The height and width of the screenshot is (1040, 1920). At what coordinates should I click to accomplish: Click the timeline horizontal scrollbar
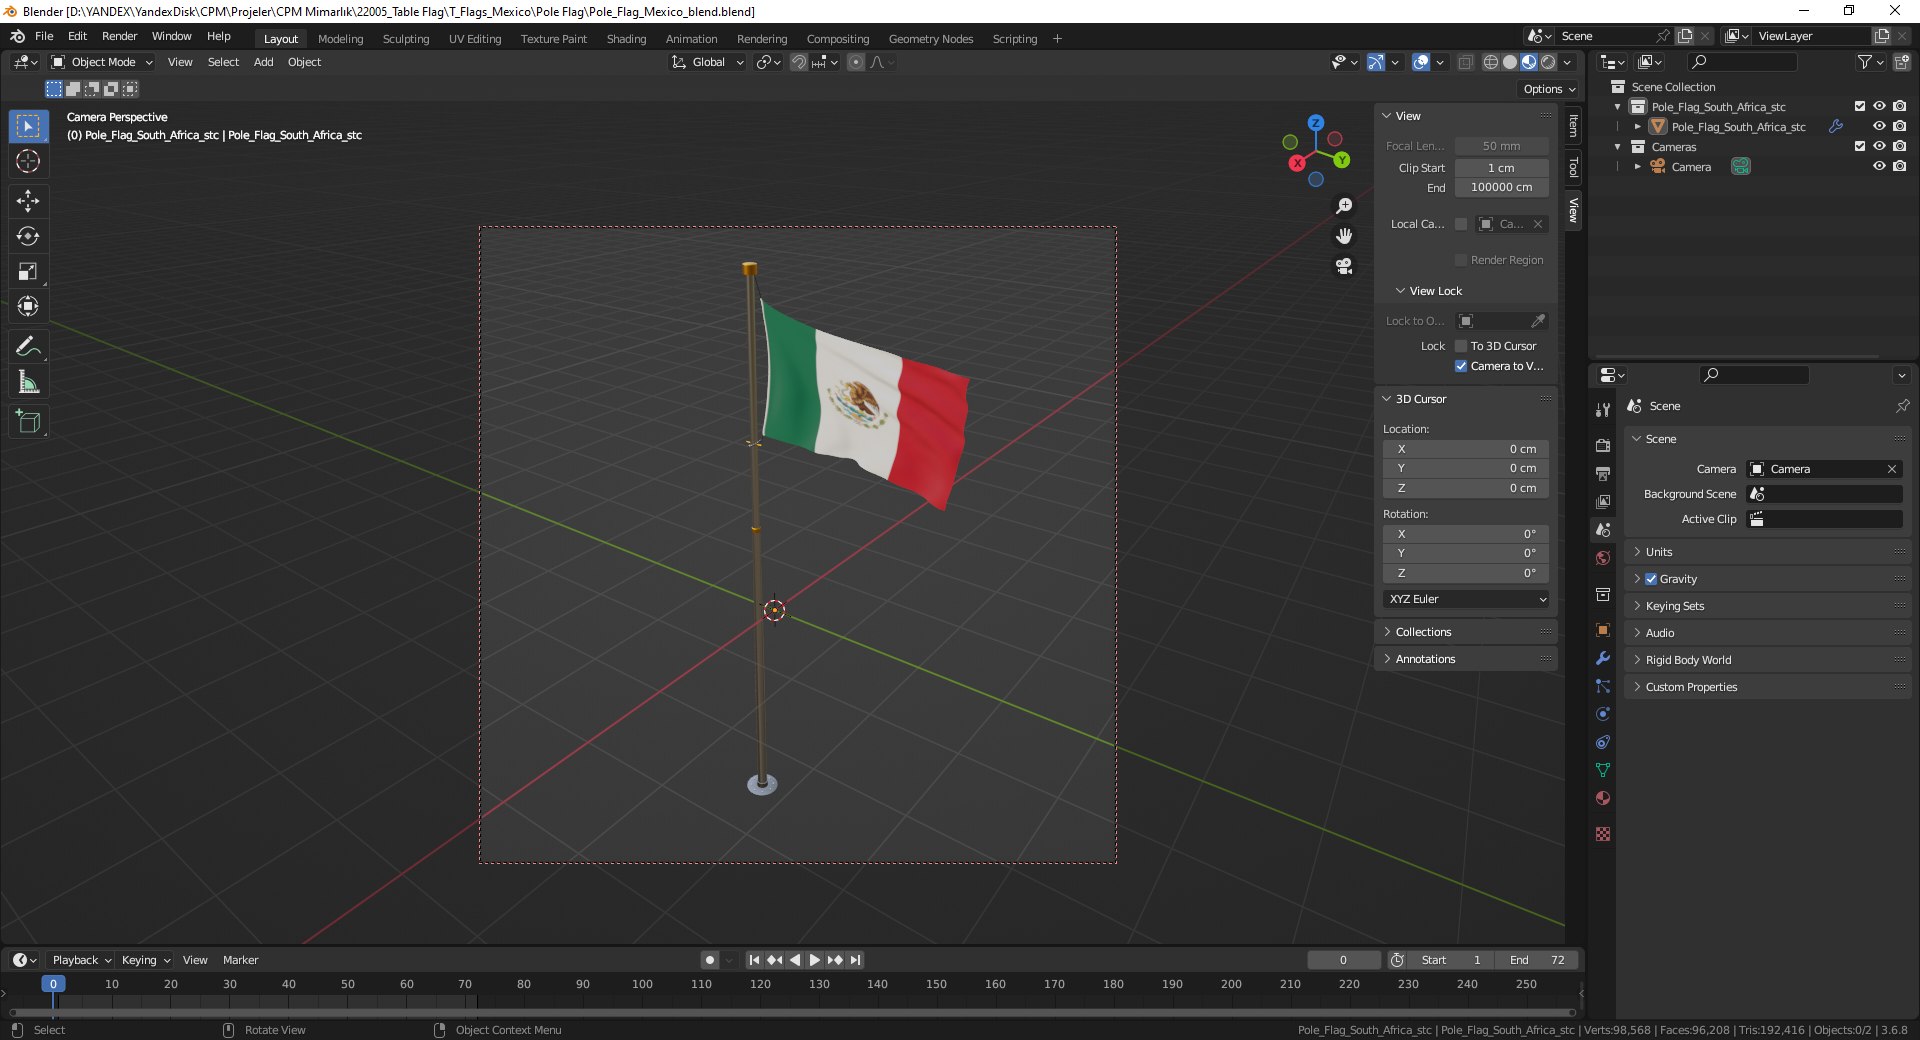[792, 1013]
